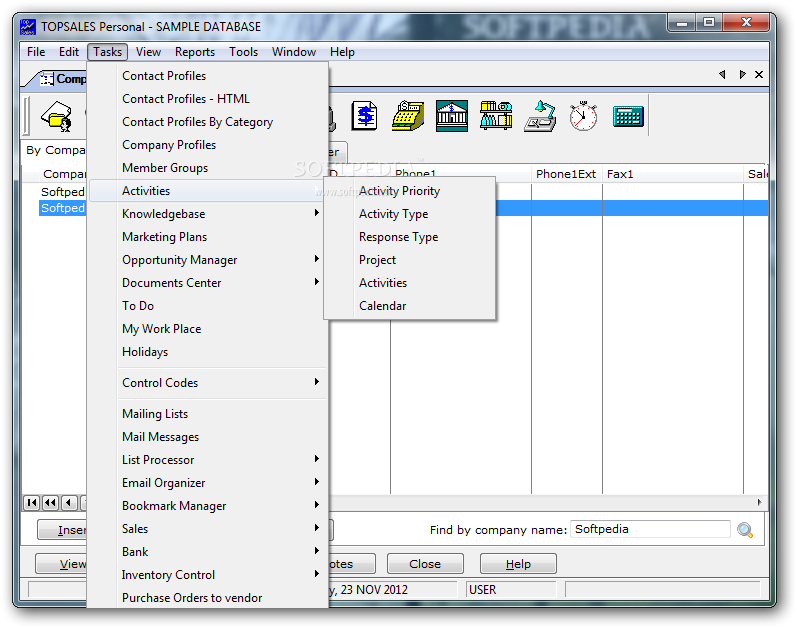Screen dimensions: 797x628
Task: Click the stopwatch toolbar icon
Action: 583,116
